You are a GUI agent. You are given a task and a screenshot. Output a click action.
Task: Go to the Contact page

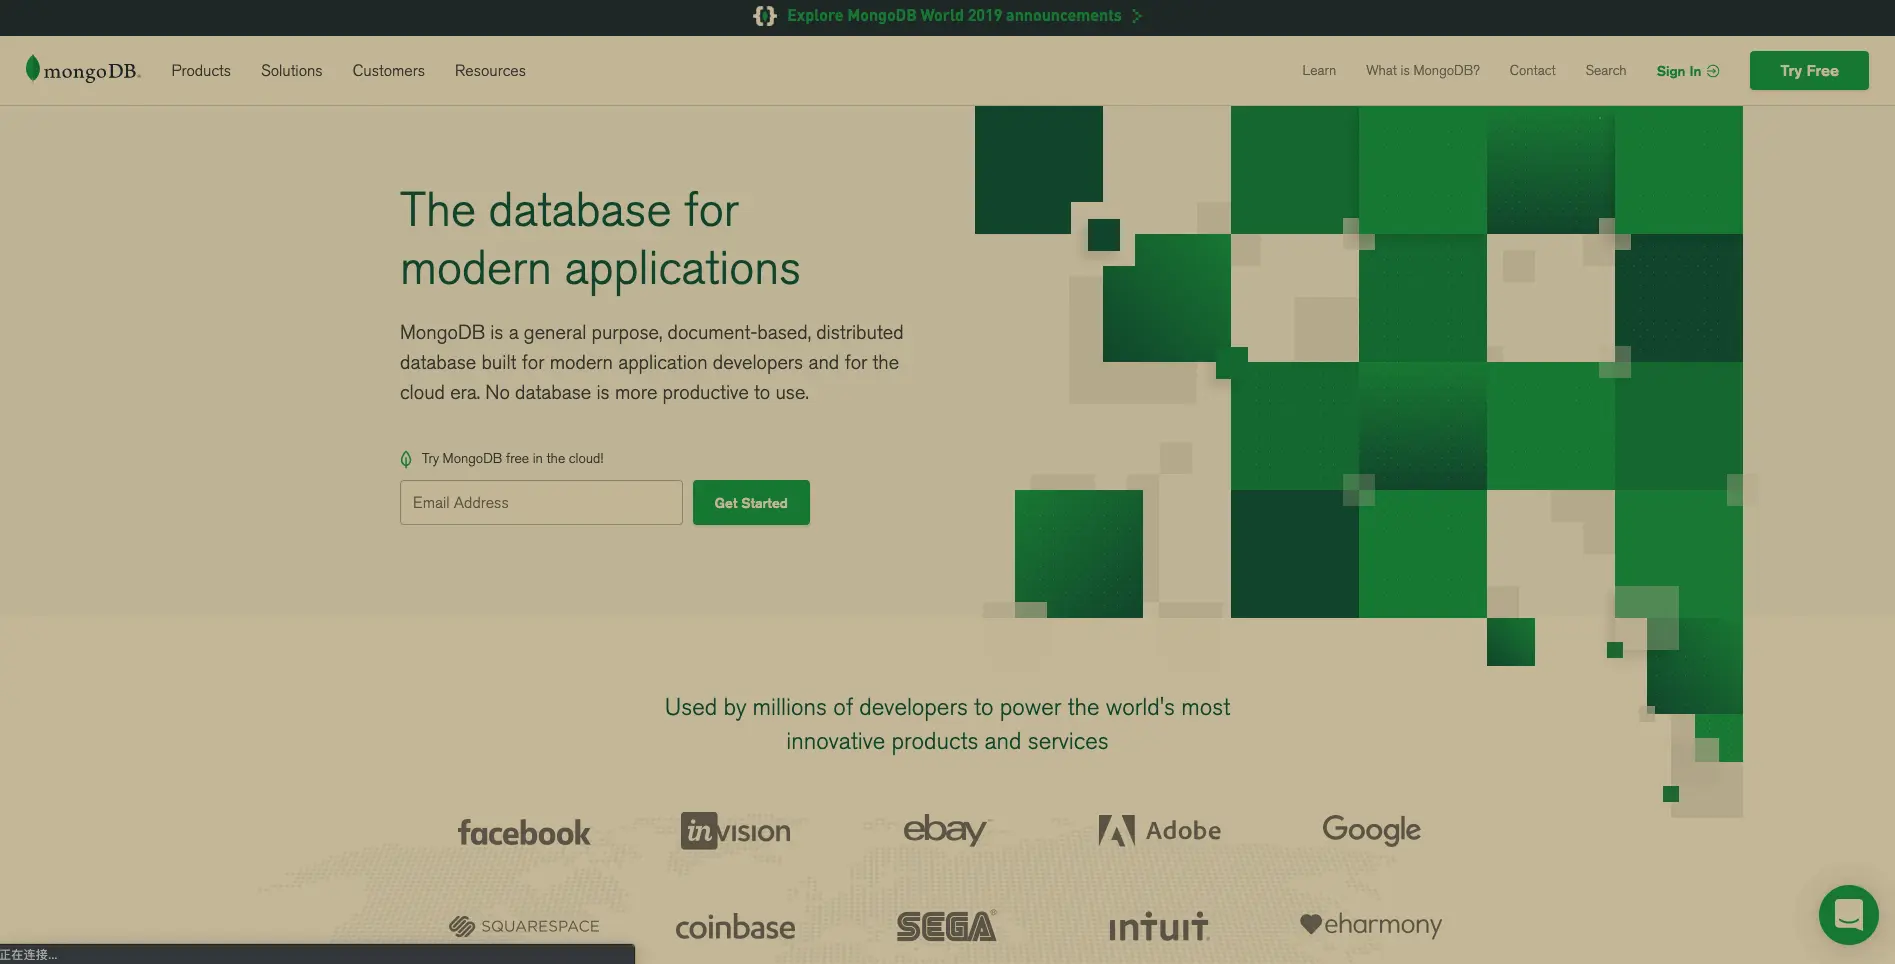coord(1532,71)
